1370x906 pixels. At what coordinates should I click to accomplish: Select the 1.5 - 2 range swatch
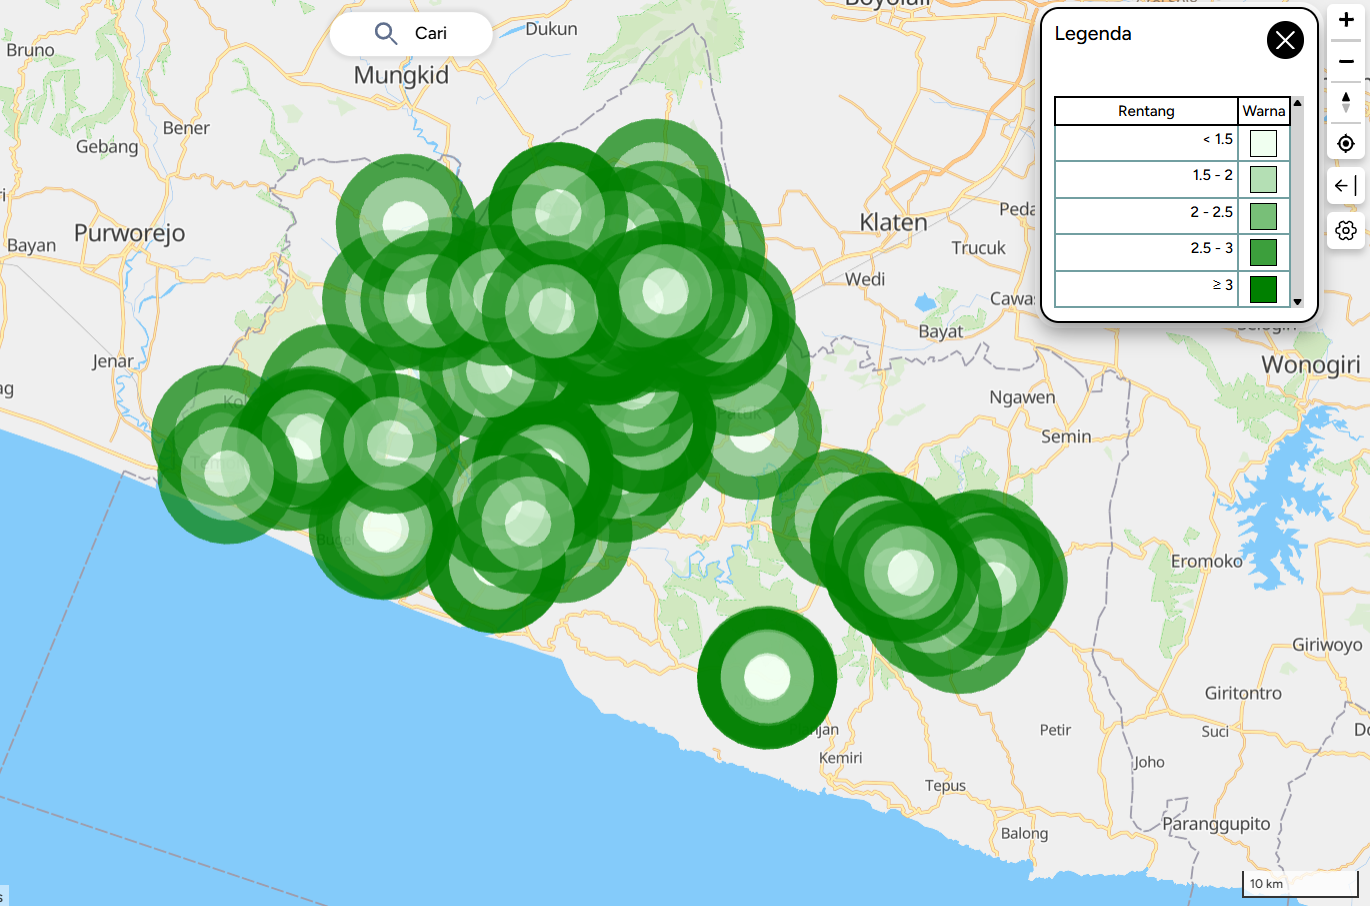point(1263,180)
